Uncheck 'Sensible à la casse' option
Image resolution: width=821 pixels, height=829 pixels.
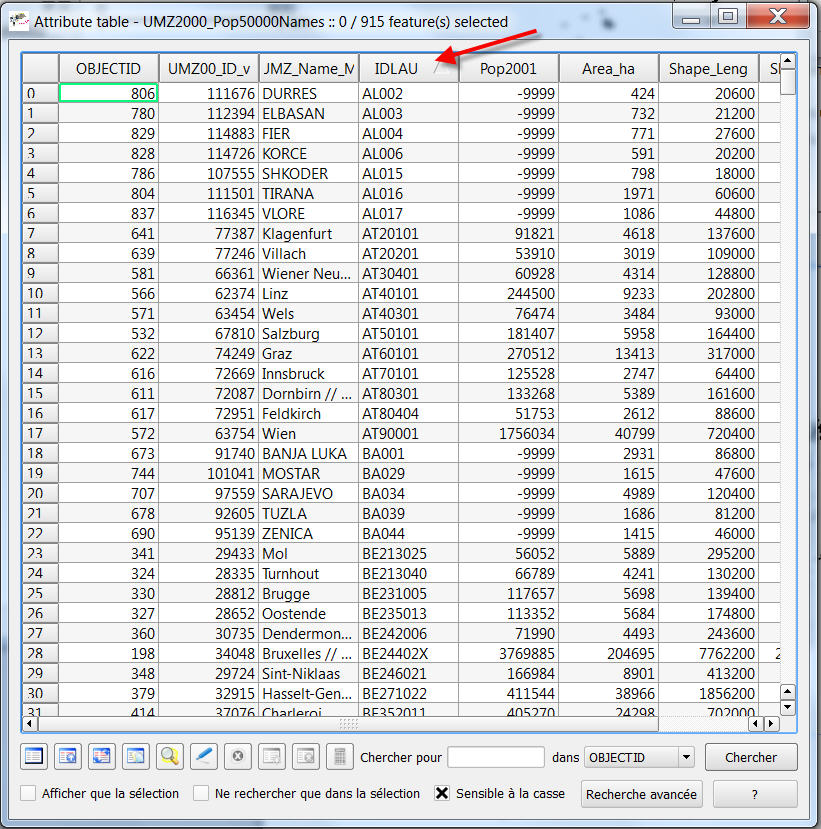click(442, 793)
